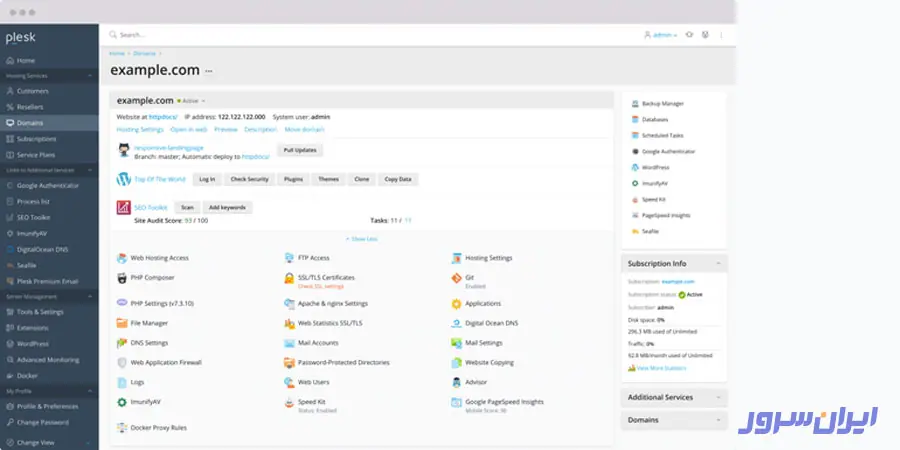The height and width of the screenshot is (450, 900).
Task: Click the SEO Toolkit red icon in the domain panel
Action: click(x=124, y=207)
